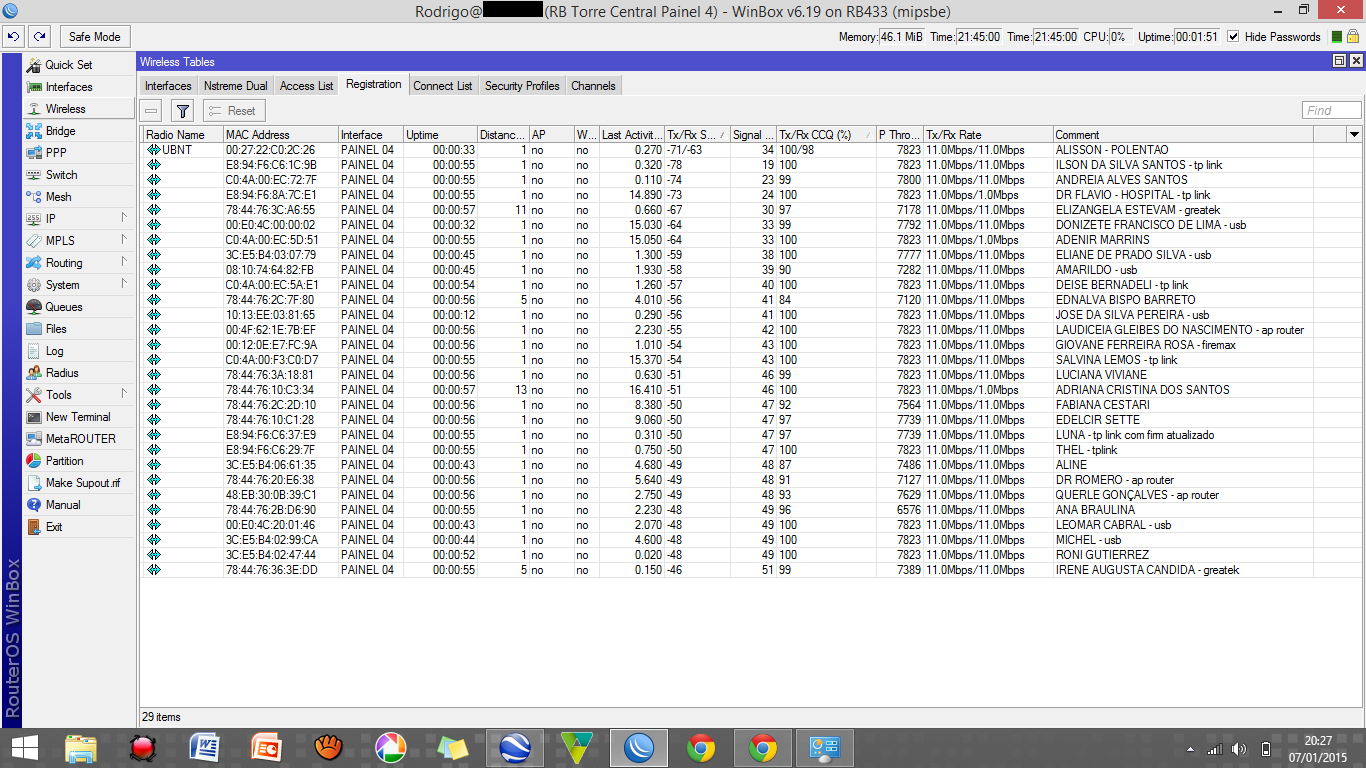Viewport: 1366px width, 768px height.
Task: Click the padlock icon in status bar
Action: (1353, 36)
